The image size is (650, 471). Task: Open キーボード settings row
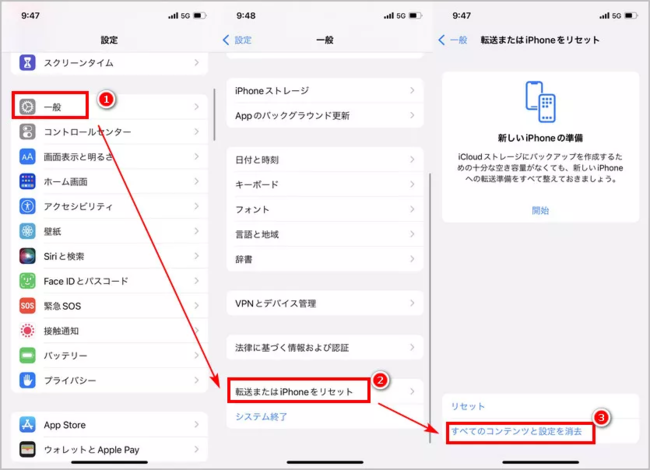[x=325, y=185]
